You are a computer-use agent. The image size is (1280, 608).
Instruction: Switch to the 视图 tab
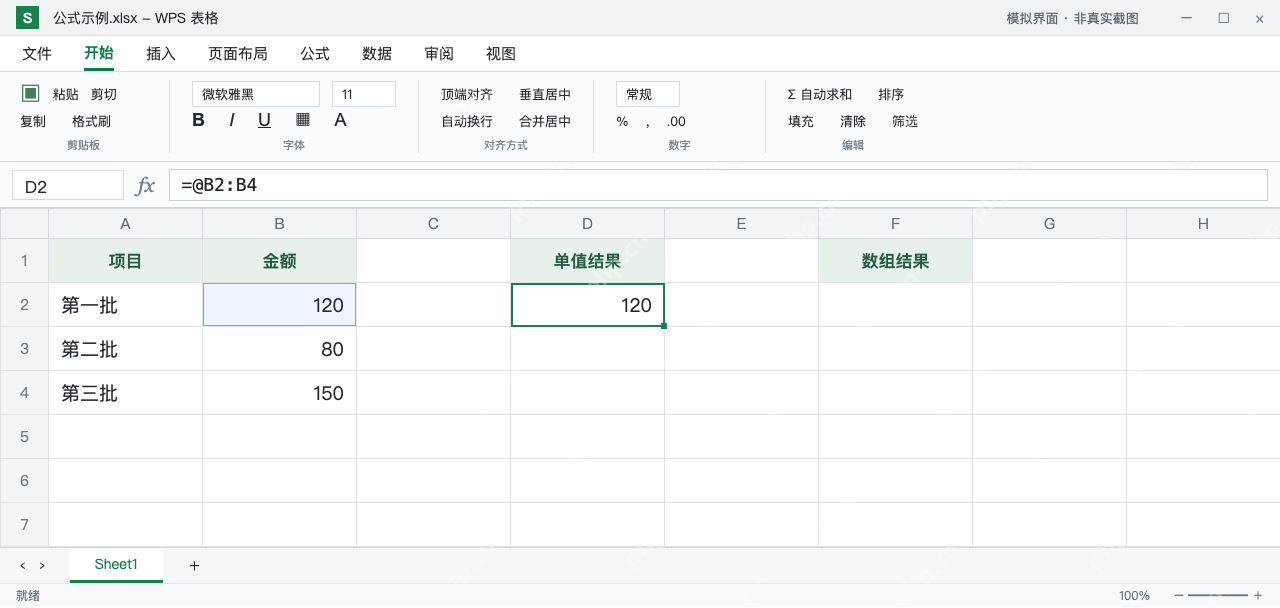[x=501, y=54]
